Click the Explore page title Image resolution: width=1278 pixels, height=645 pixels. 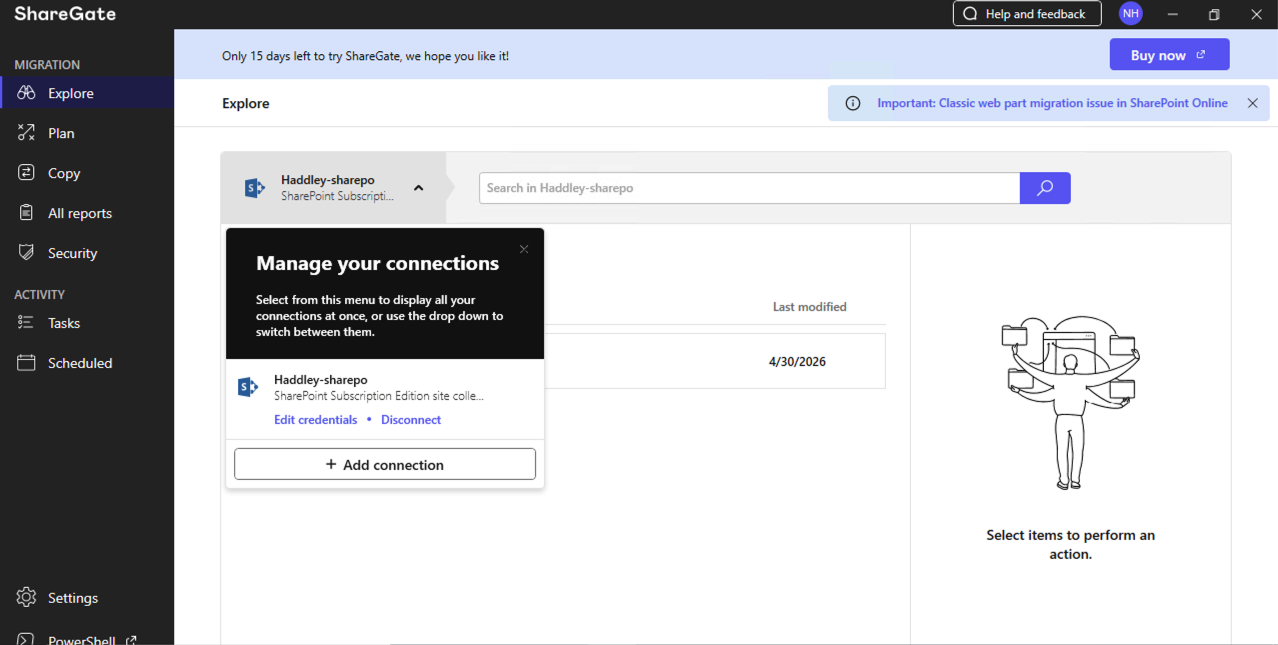(x=246, y=103)
